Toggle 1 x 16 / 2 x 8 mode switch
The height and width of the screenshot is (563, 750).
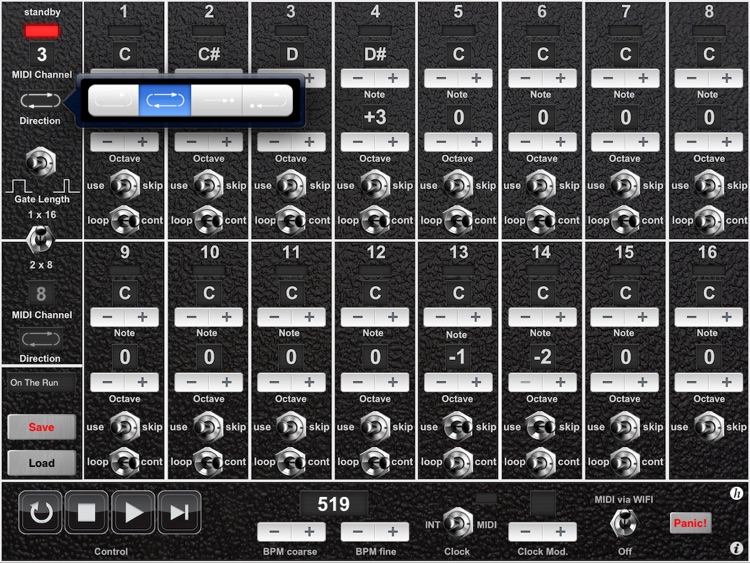click(x=40, y=239)
